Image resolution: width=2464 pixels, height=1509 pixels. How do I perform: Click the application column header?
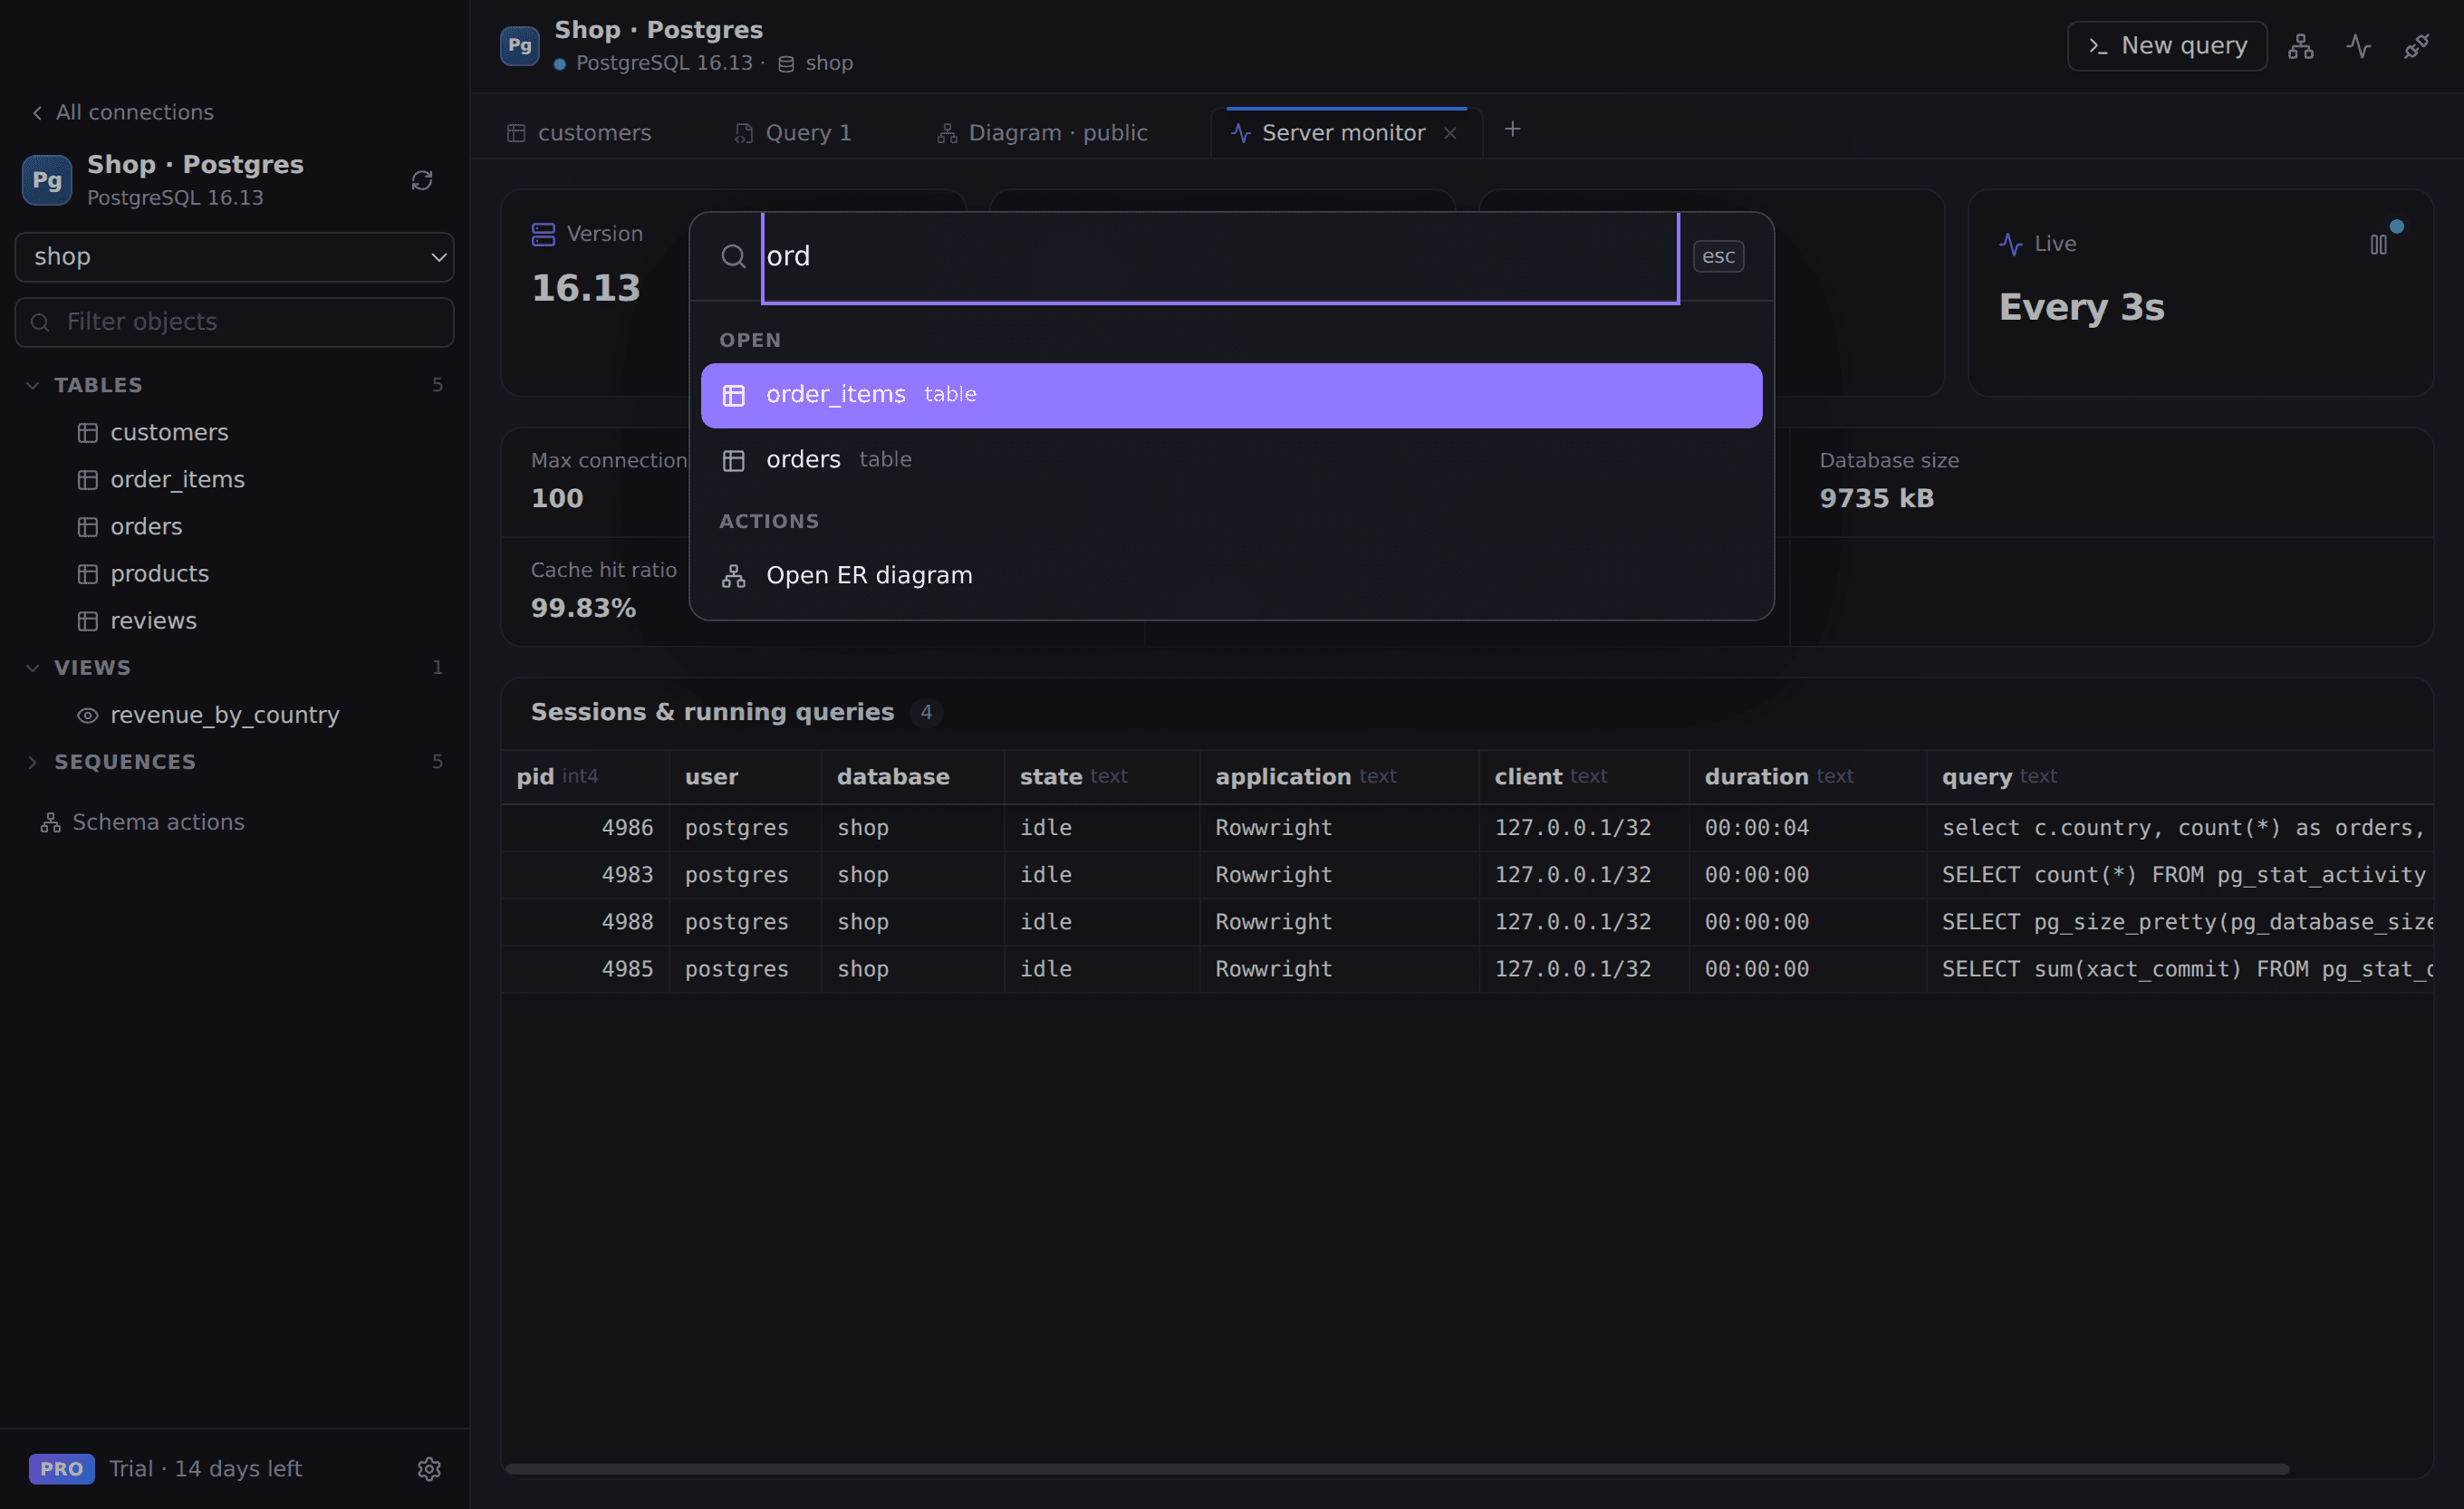[x=1339, y=777]
